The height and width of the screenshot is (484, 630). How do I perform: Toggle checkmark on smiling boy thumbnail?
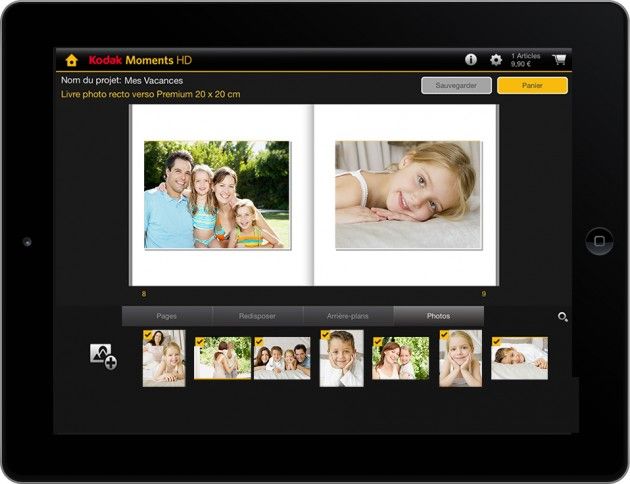[x=326, y=337]
